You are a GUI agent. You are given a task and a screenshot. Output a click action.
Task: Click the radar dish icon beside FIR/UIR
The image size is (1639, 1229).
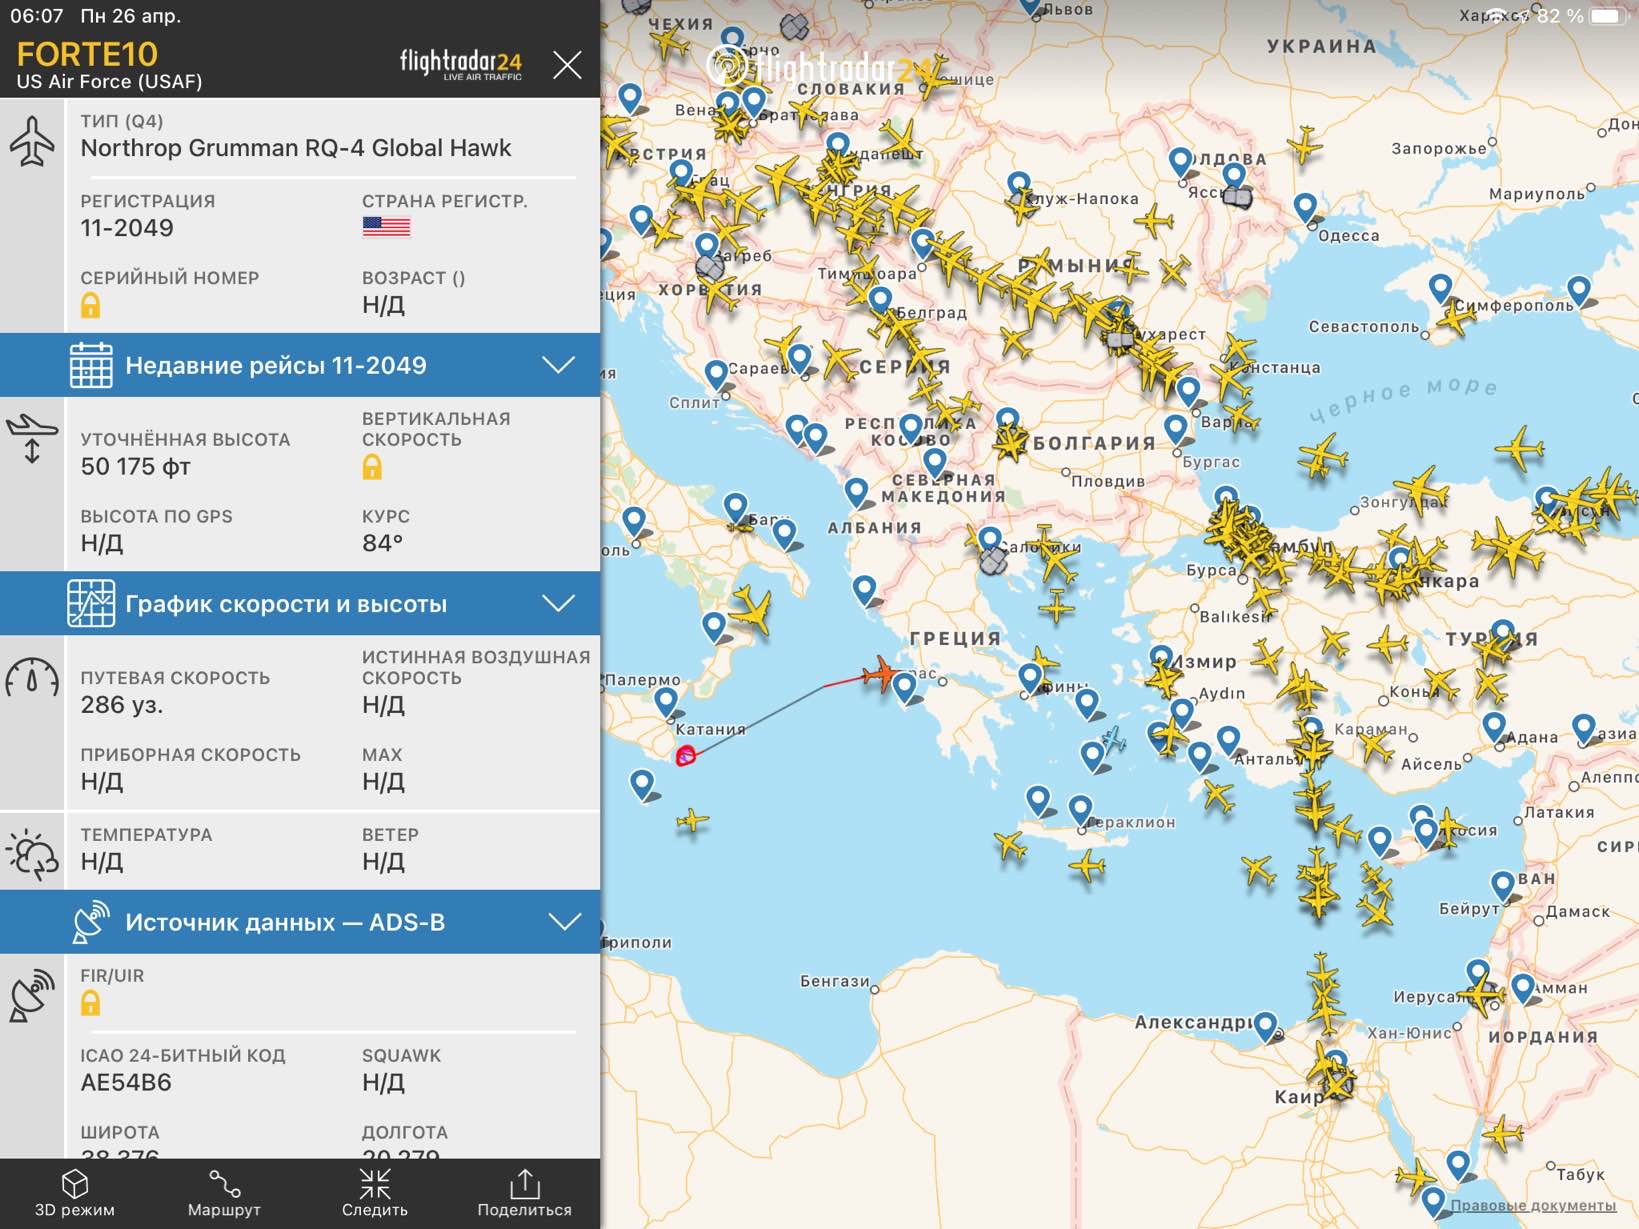coord(32,994)
